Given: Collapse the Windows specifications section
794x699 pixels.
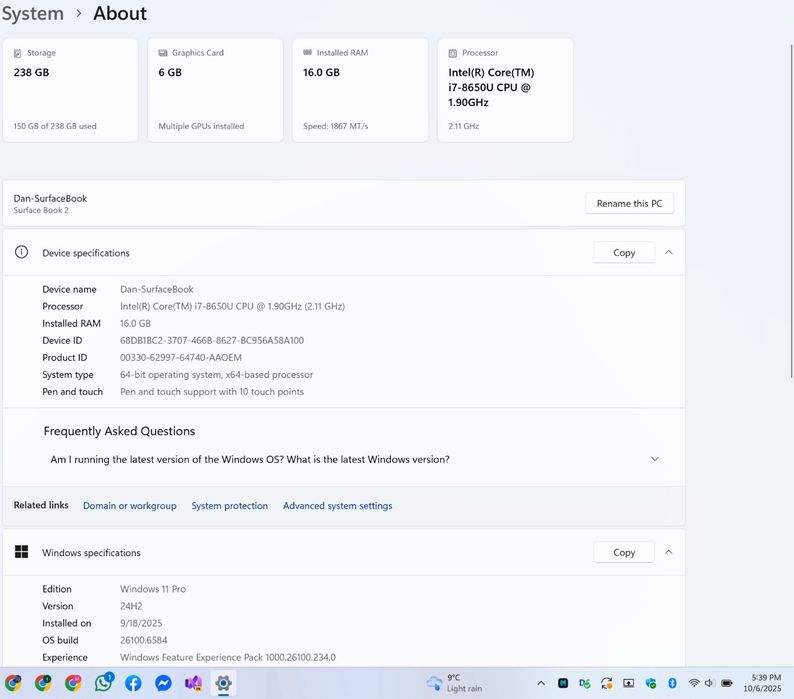Looking at the screenshot, I should [668, 552].
